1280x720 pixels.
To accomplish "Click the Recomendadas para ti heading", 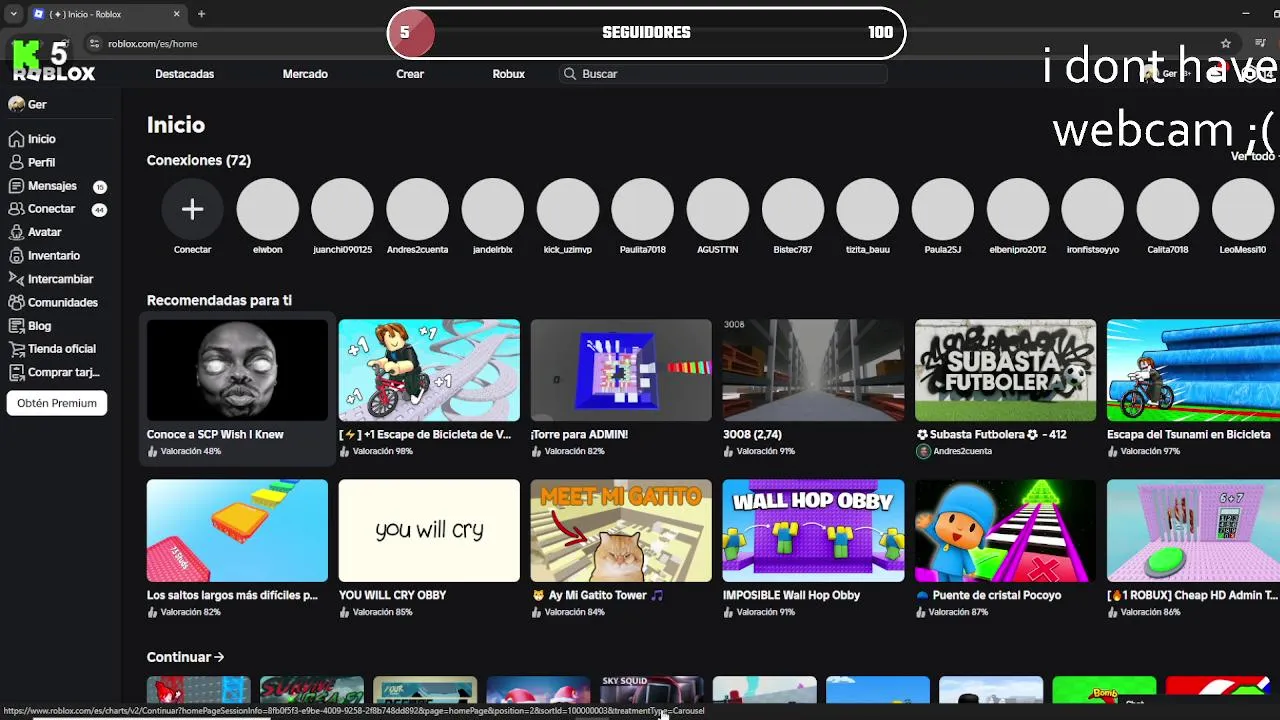I will 219,300.
